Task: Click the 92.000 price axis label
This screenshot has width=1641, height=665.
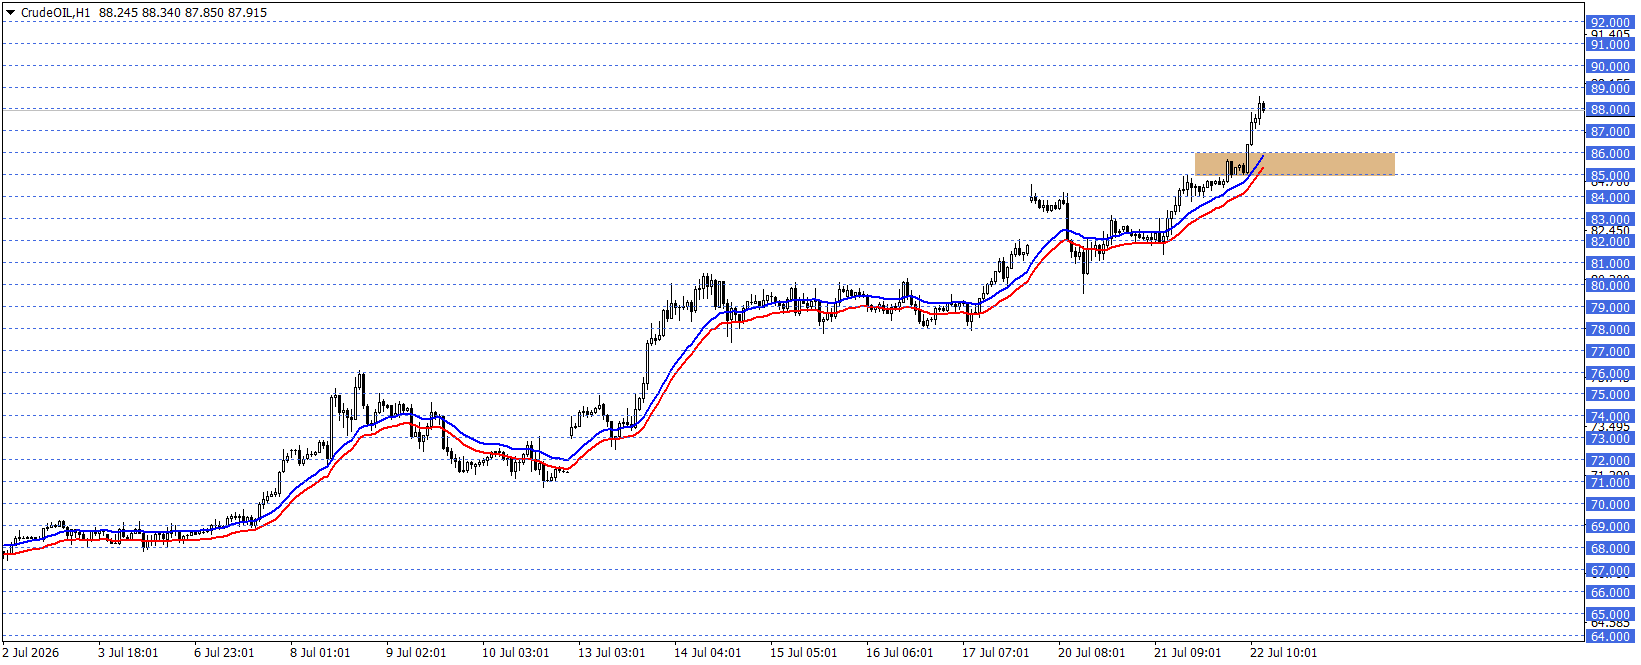Action: (1610, 22)
